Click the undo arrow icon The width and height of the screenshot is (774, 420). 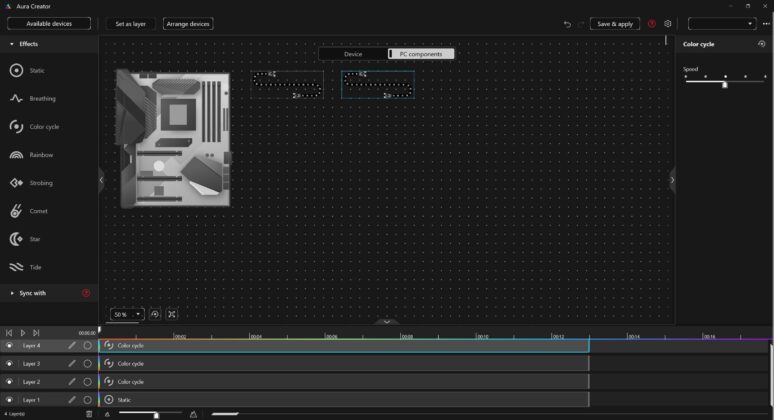tap(567, 24)
